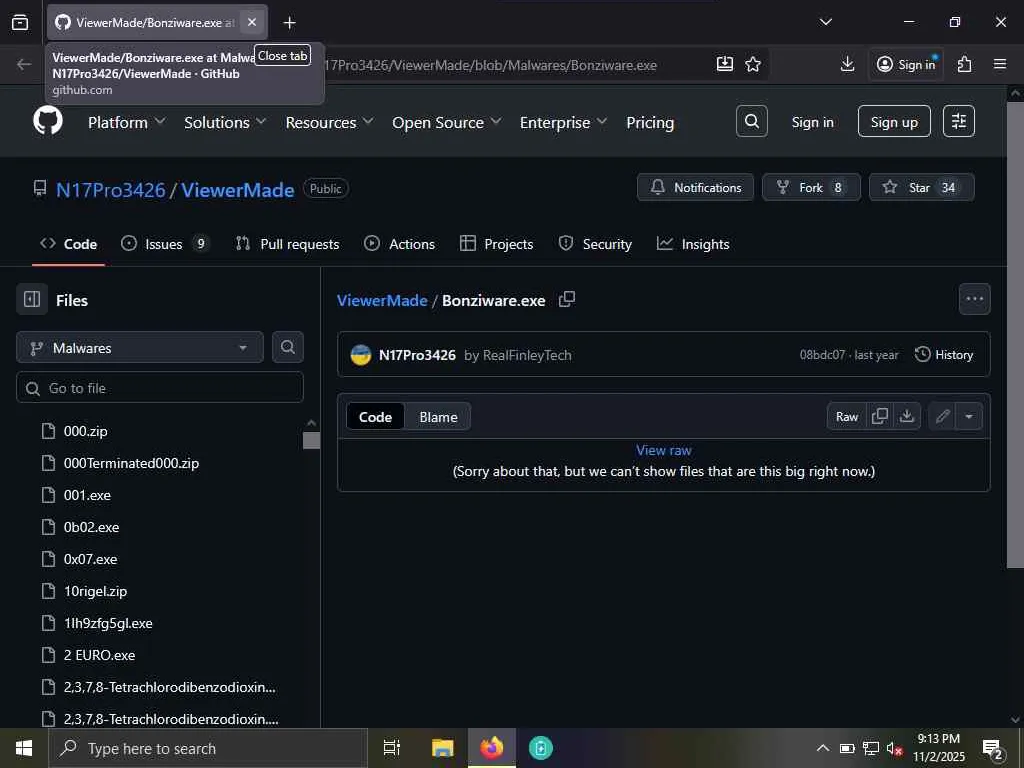Open 2 EURO.exe in file tree
Viewport: 1024px width, 768px height.
click(x=99, y=655)
